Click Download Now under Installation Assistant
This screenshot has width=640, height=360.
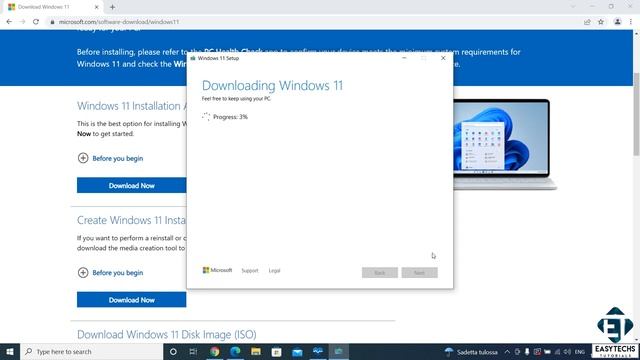pyautogui.click(x=131, y=185)
